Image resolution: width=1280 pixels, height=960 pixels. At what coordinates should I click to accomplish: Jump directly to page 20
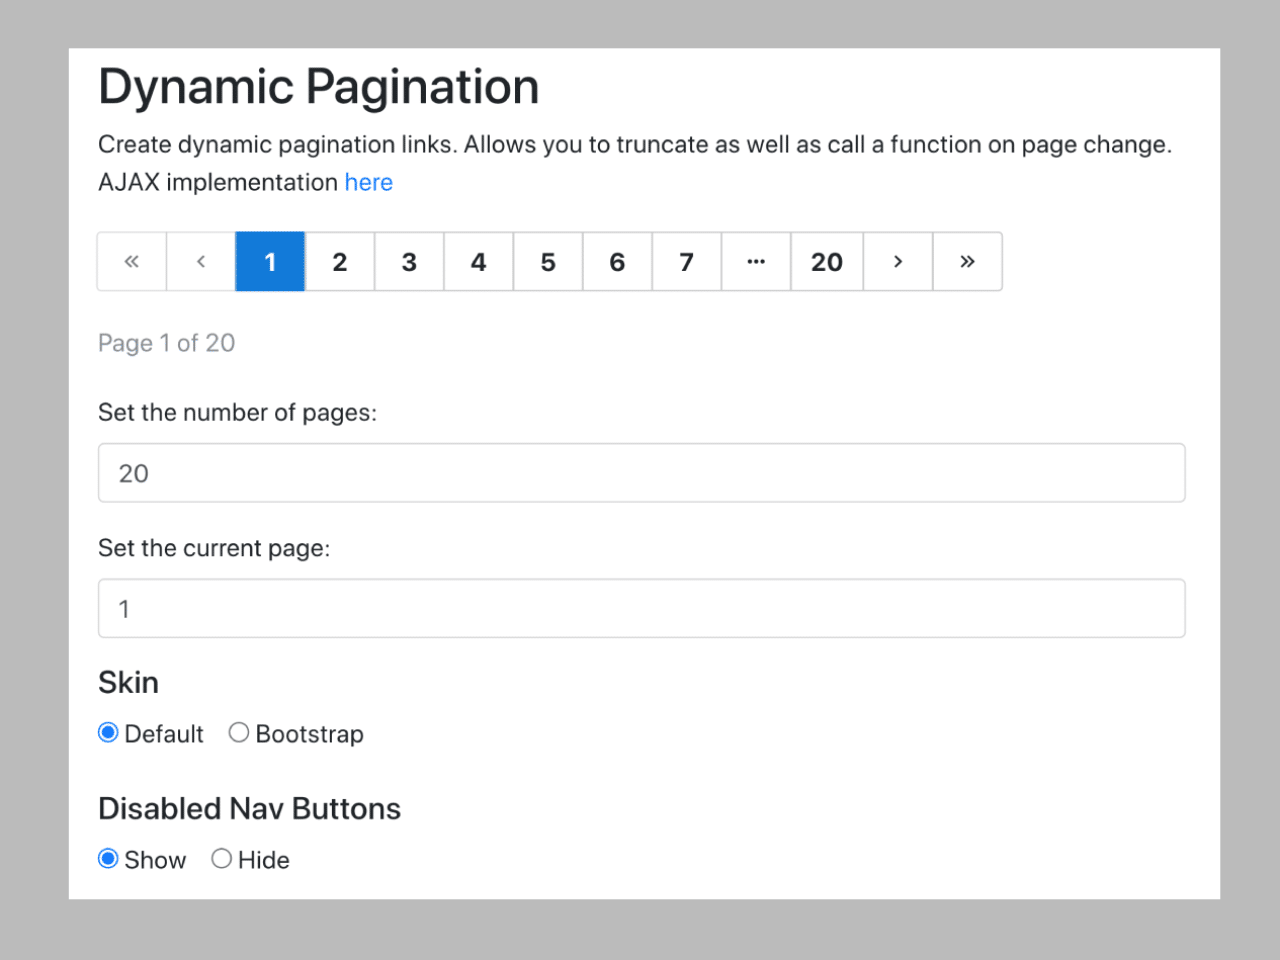click(x=827, y=261)
